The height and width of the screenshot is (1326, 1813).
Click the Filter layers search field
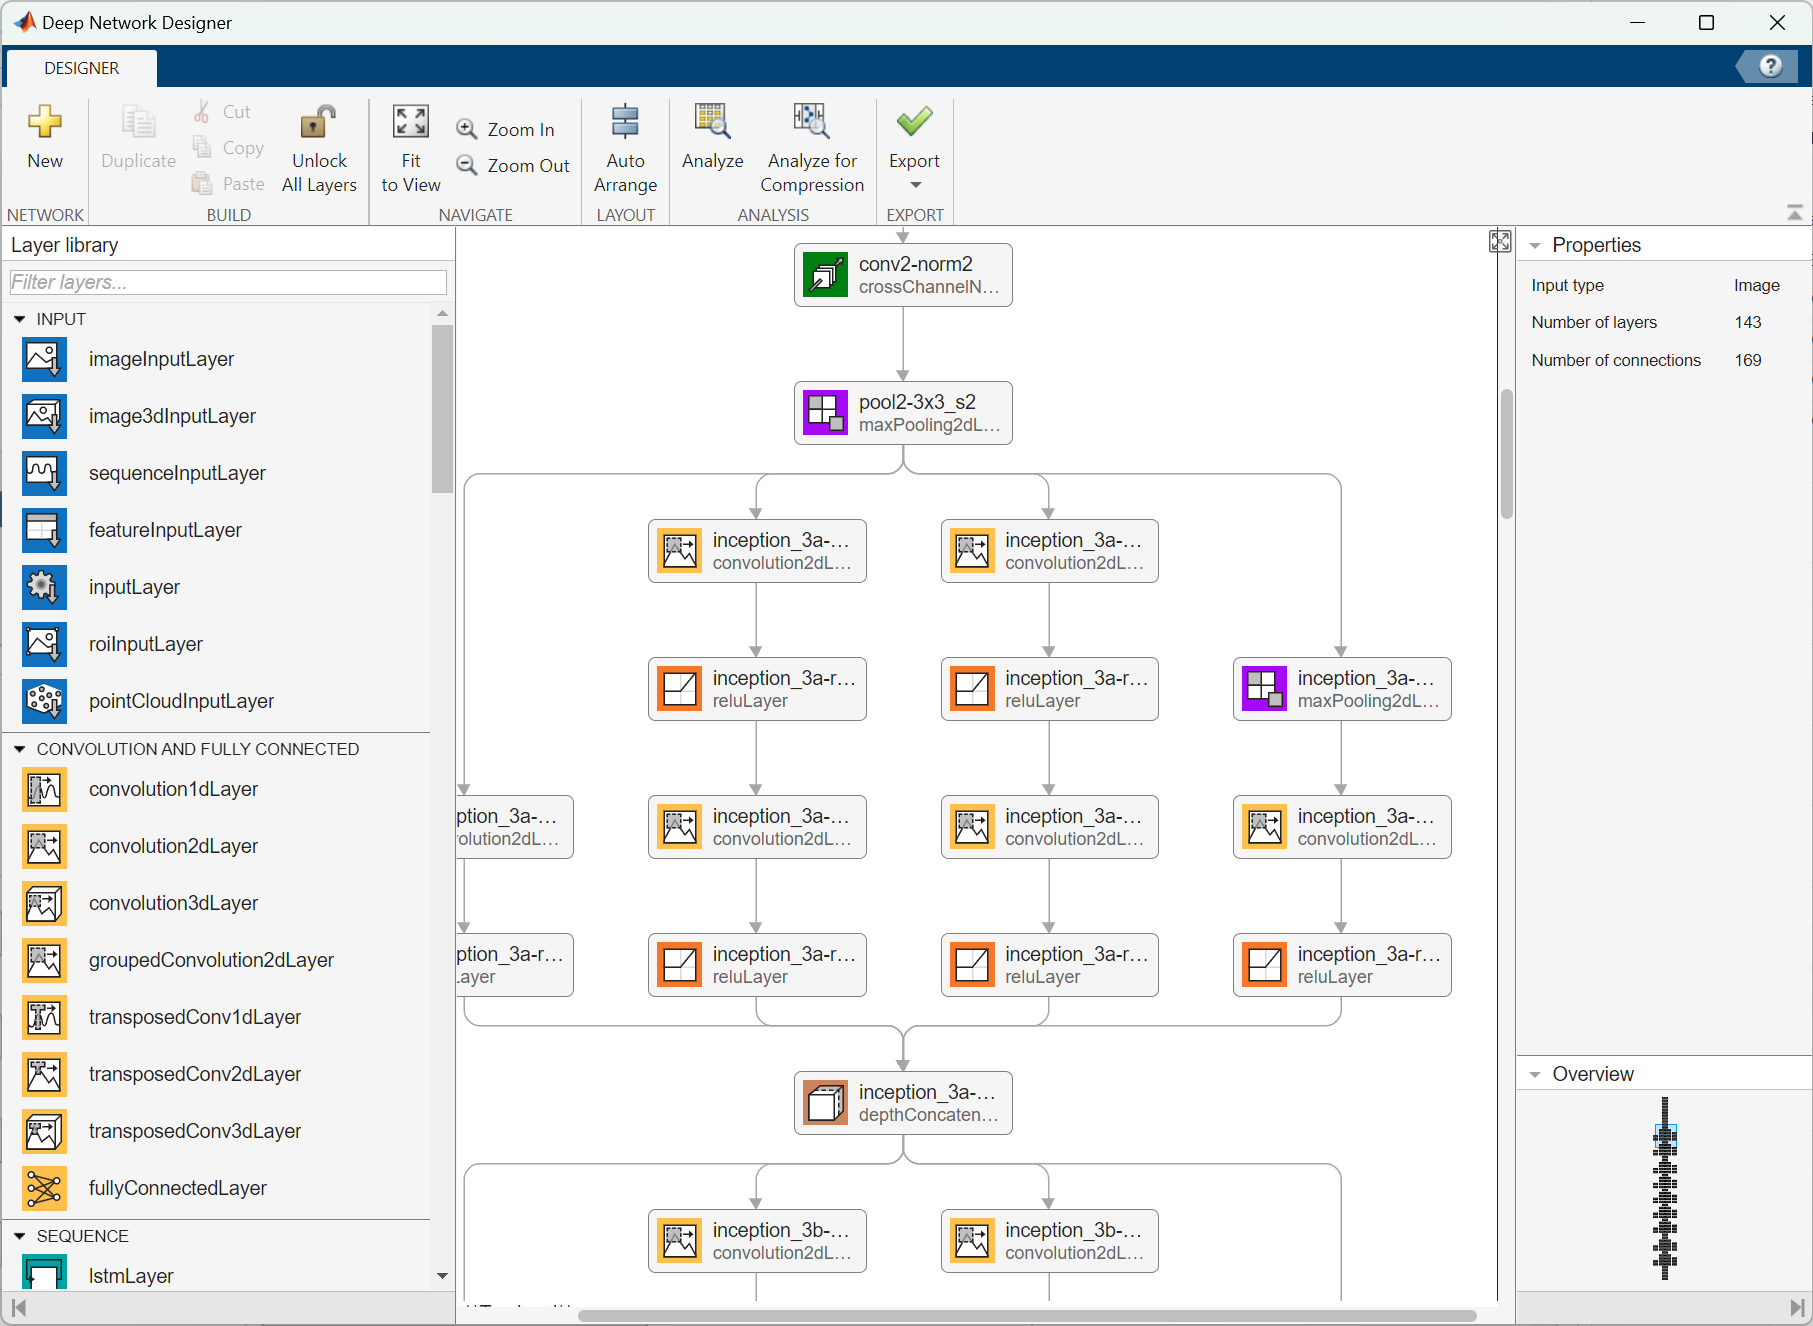(228, 283)
